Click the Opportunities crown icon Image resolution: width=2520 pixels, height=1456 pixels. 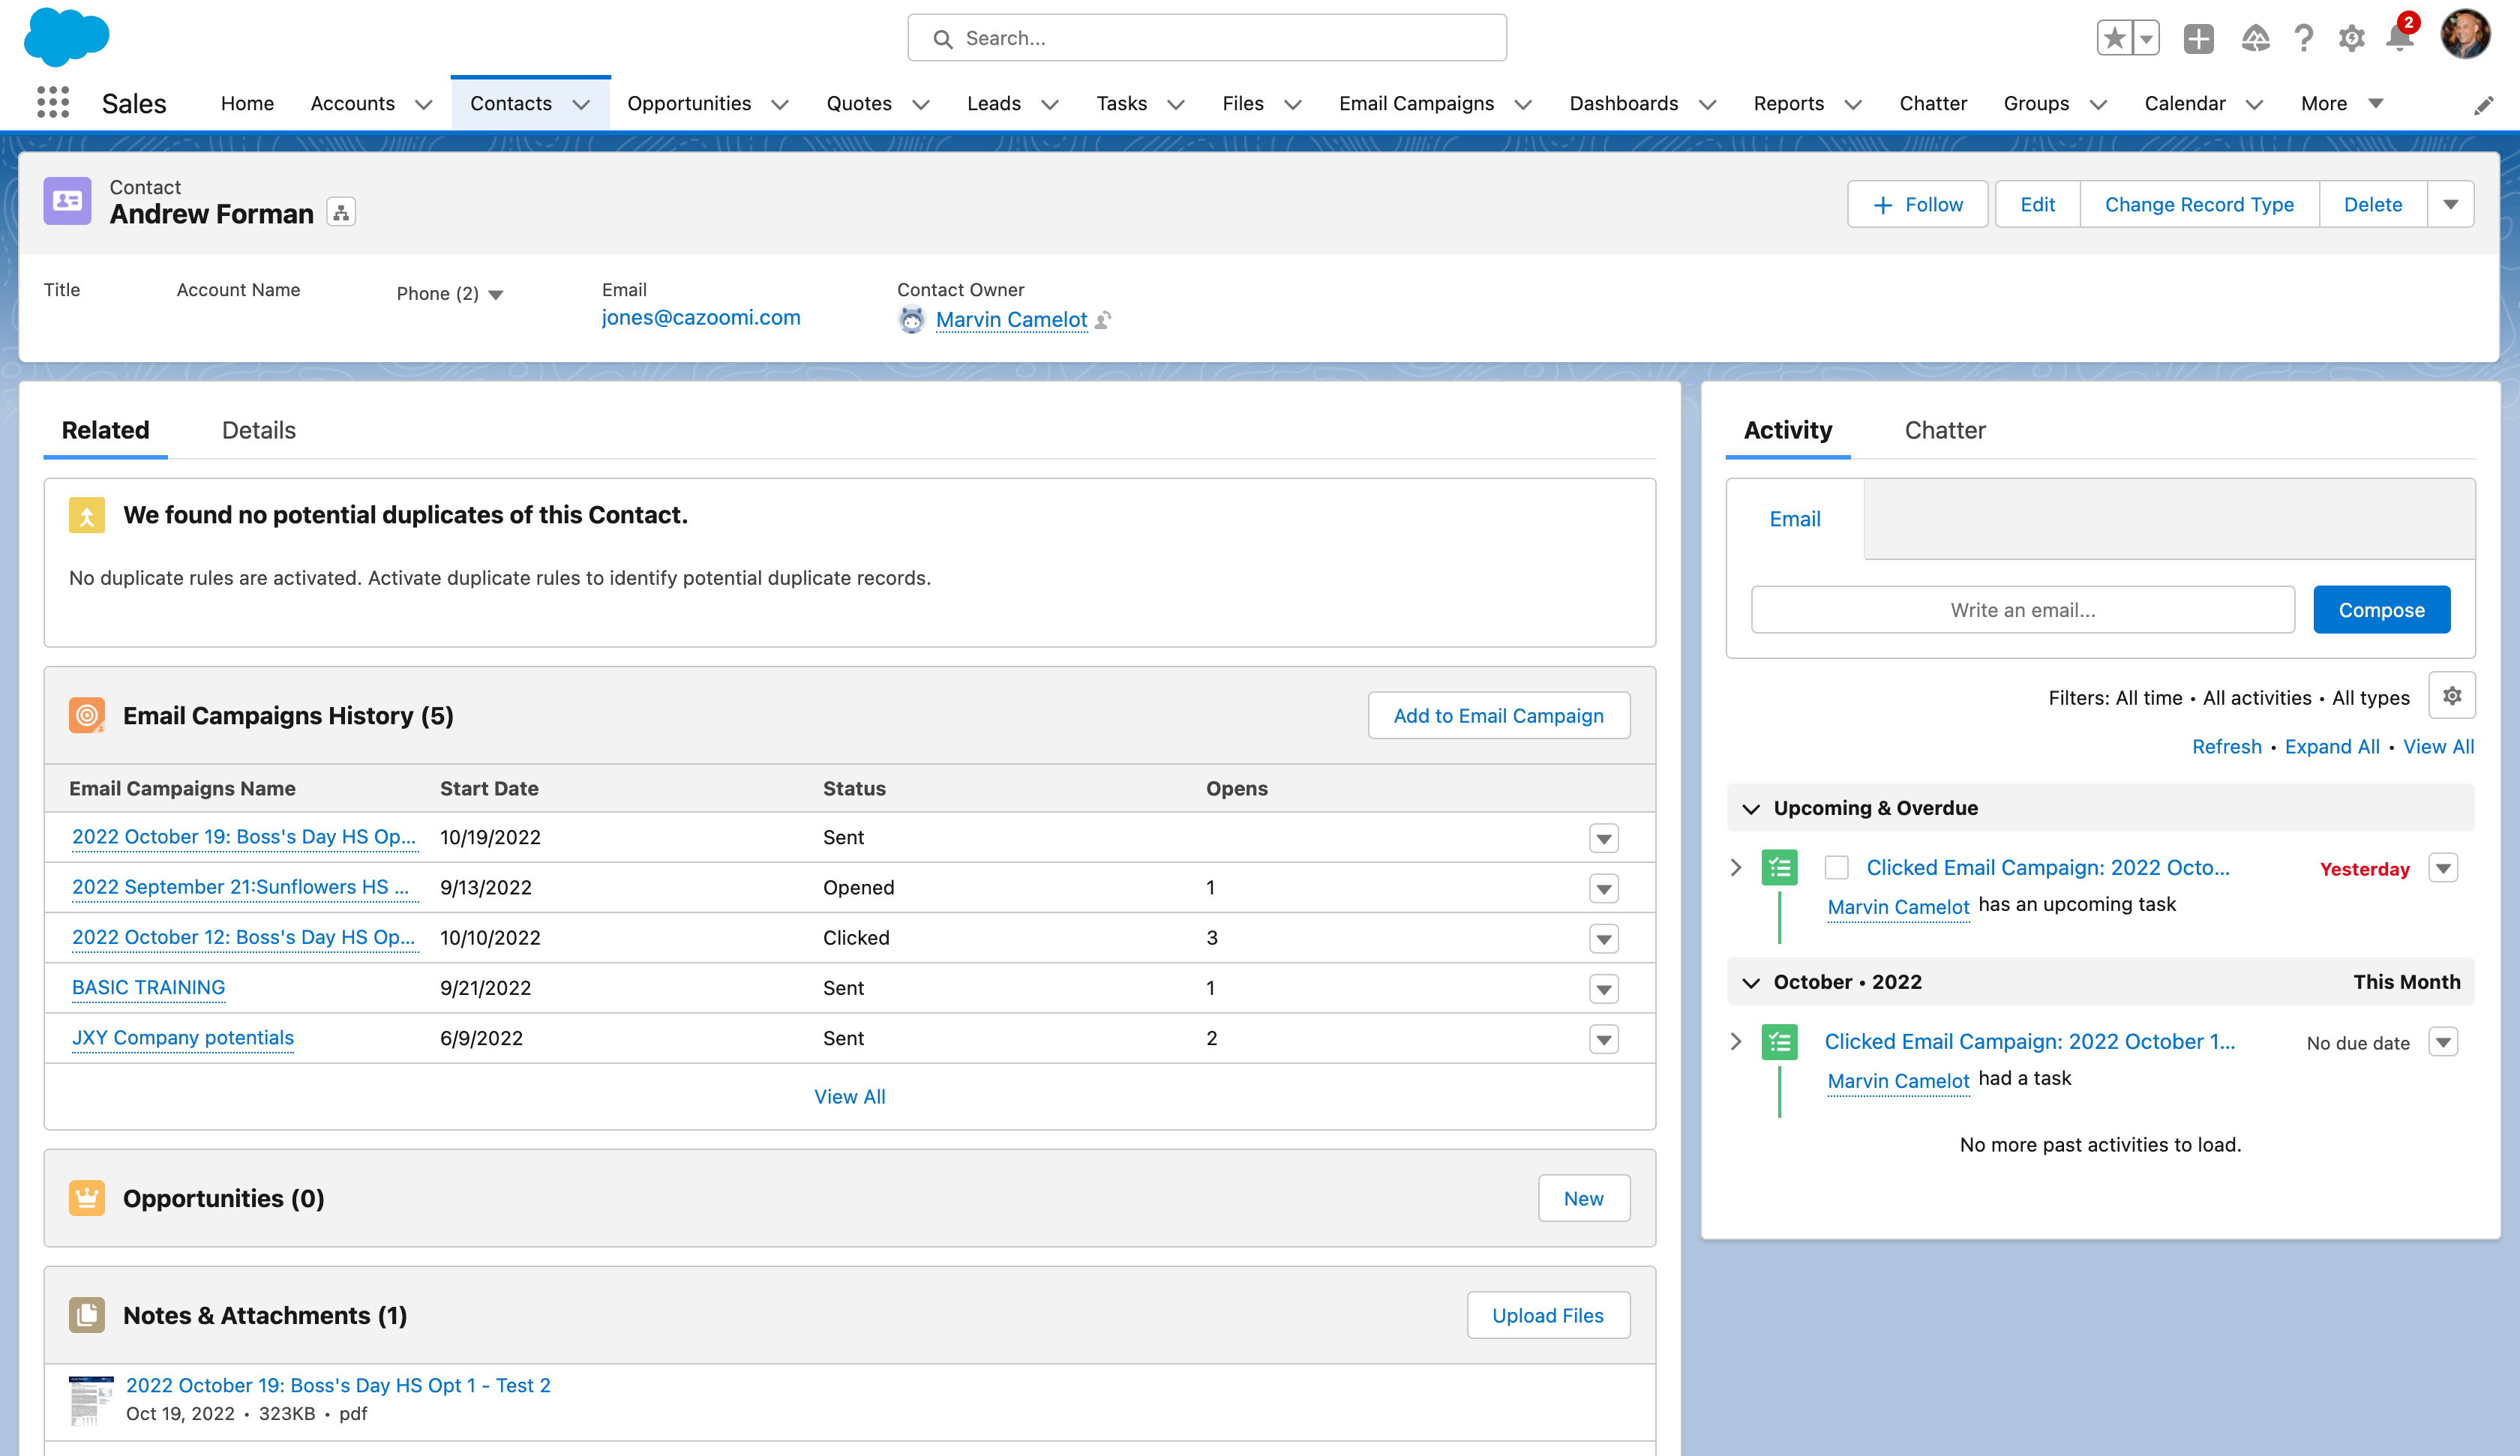pos(87,1197)
